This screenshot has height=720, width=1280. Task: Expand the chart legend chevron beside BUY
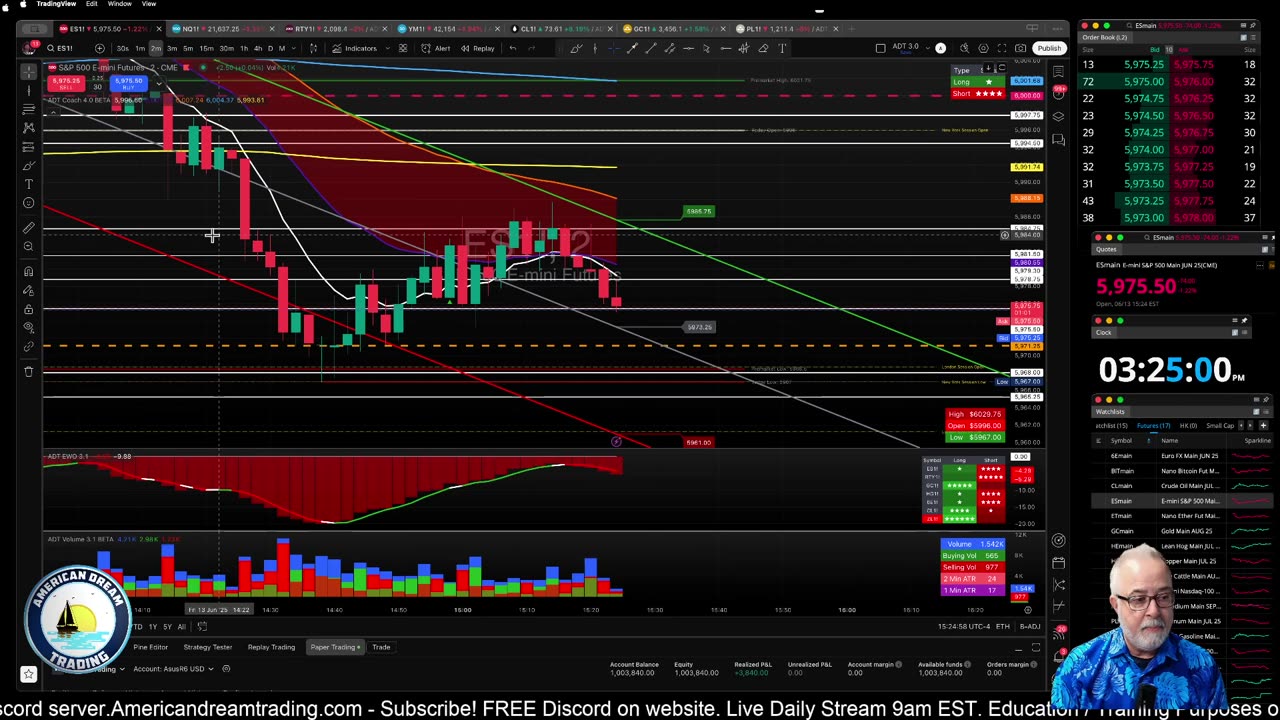159,83
